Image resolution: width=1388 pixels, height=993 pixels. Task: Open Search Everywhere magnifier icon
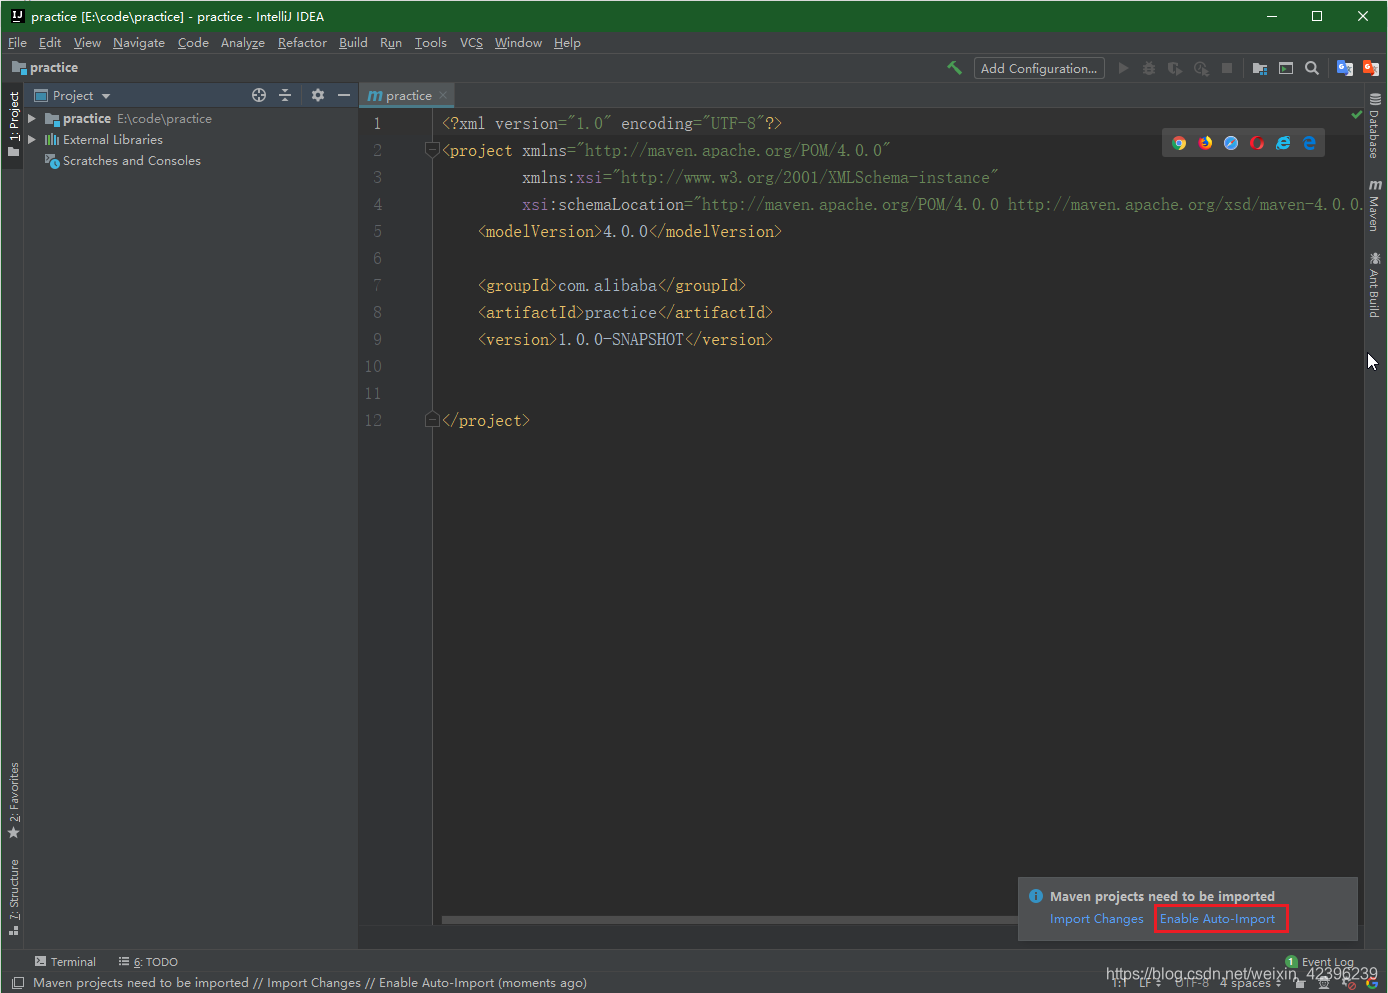[x=1312, y=68]
